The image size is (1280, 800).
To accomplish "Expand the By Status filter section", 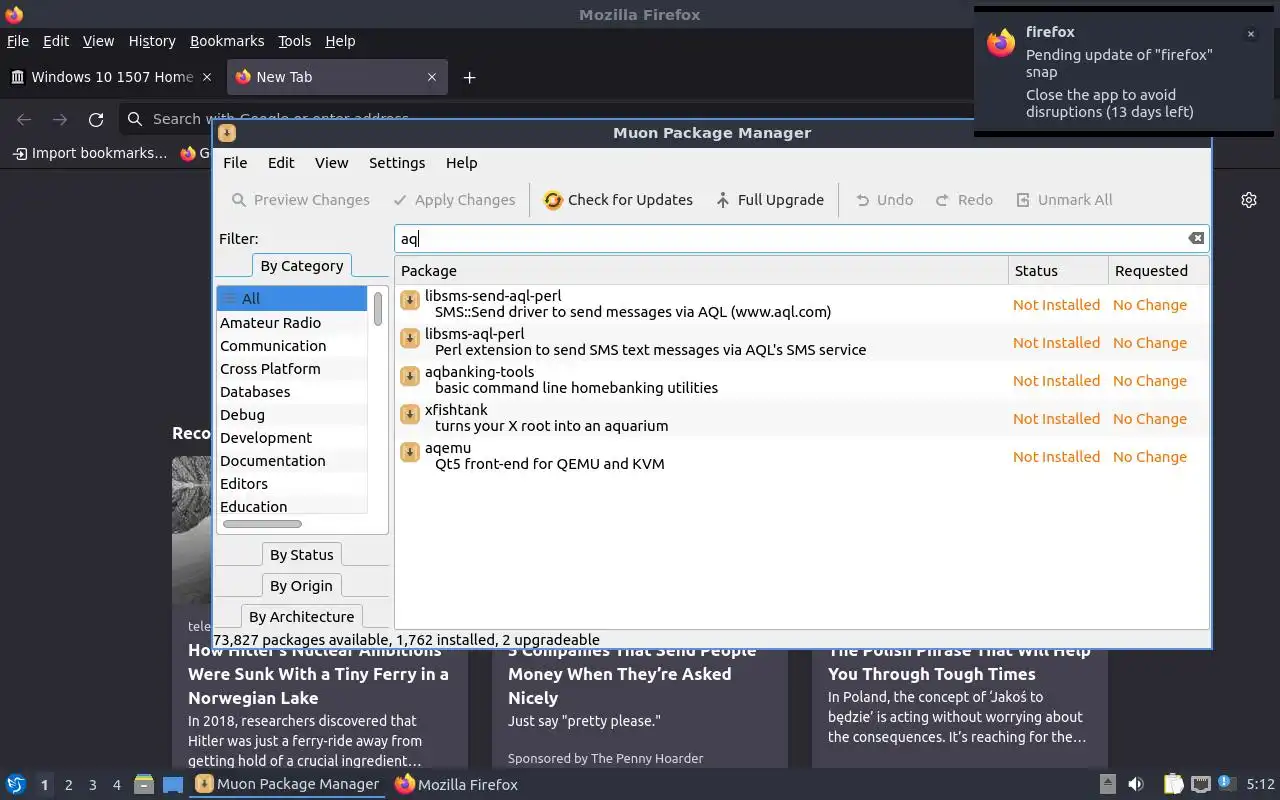I will click(301, 555).
